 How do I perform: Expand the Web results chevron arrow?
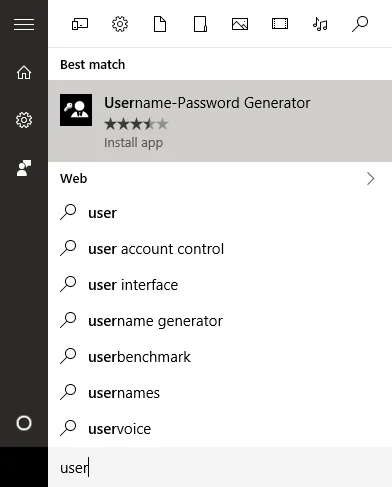[371, 179]
